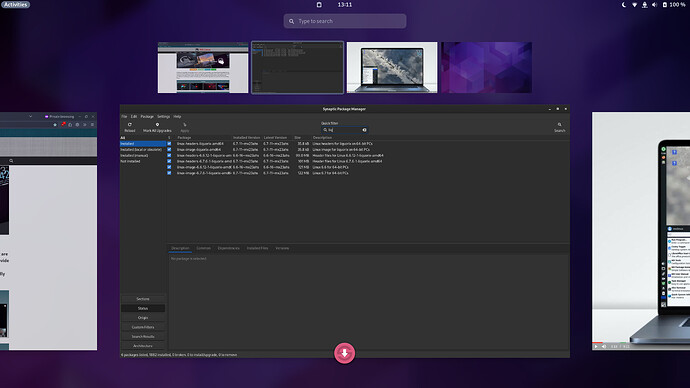Click the night light moon icon

624,5
